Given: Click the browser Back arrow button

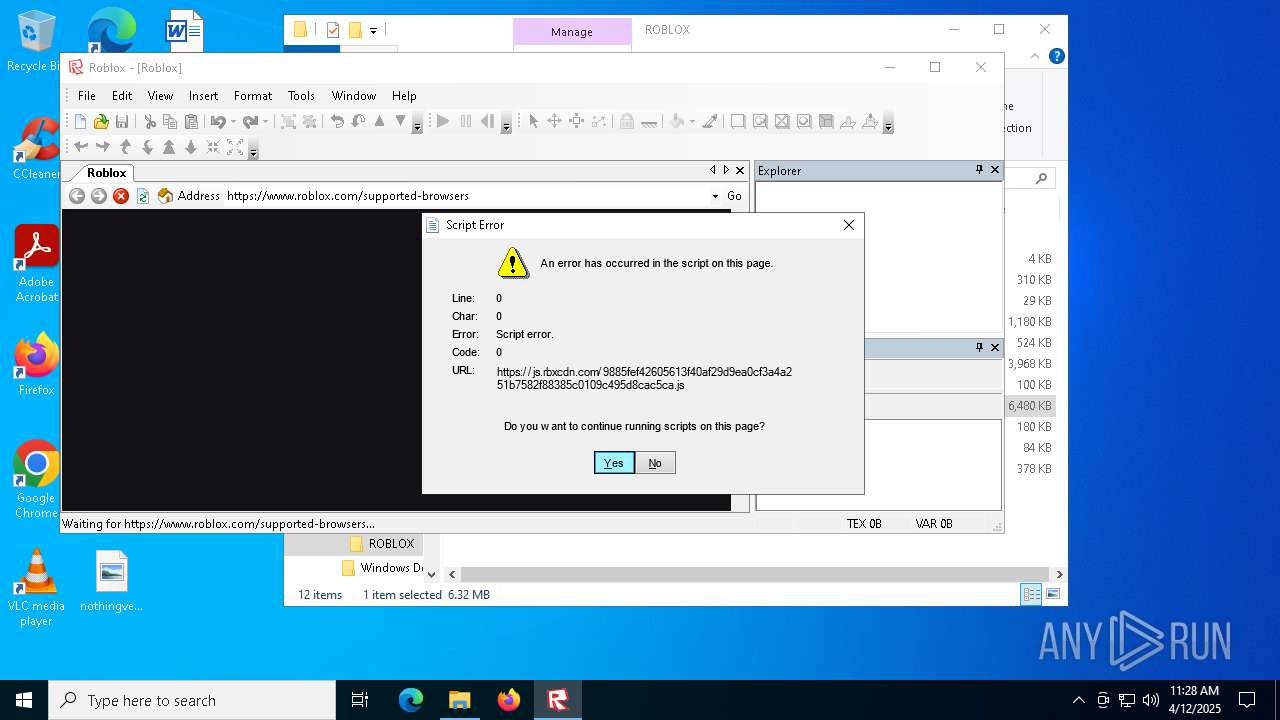Looking at the screenshot, I should [77, 196].
